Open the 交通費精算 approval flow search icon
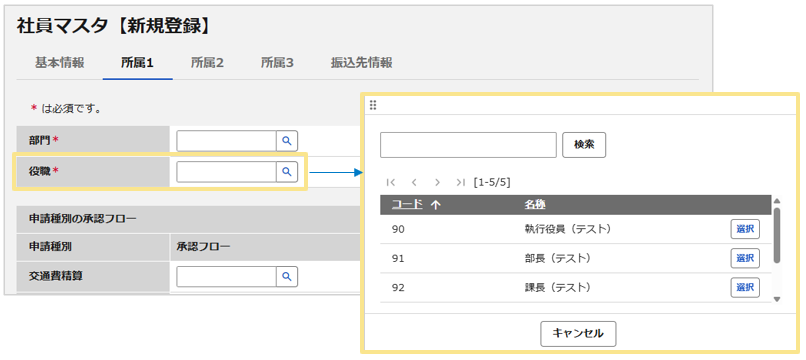The image size is (806, 360). pyautogui.click(x=287, y=277)
